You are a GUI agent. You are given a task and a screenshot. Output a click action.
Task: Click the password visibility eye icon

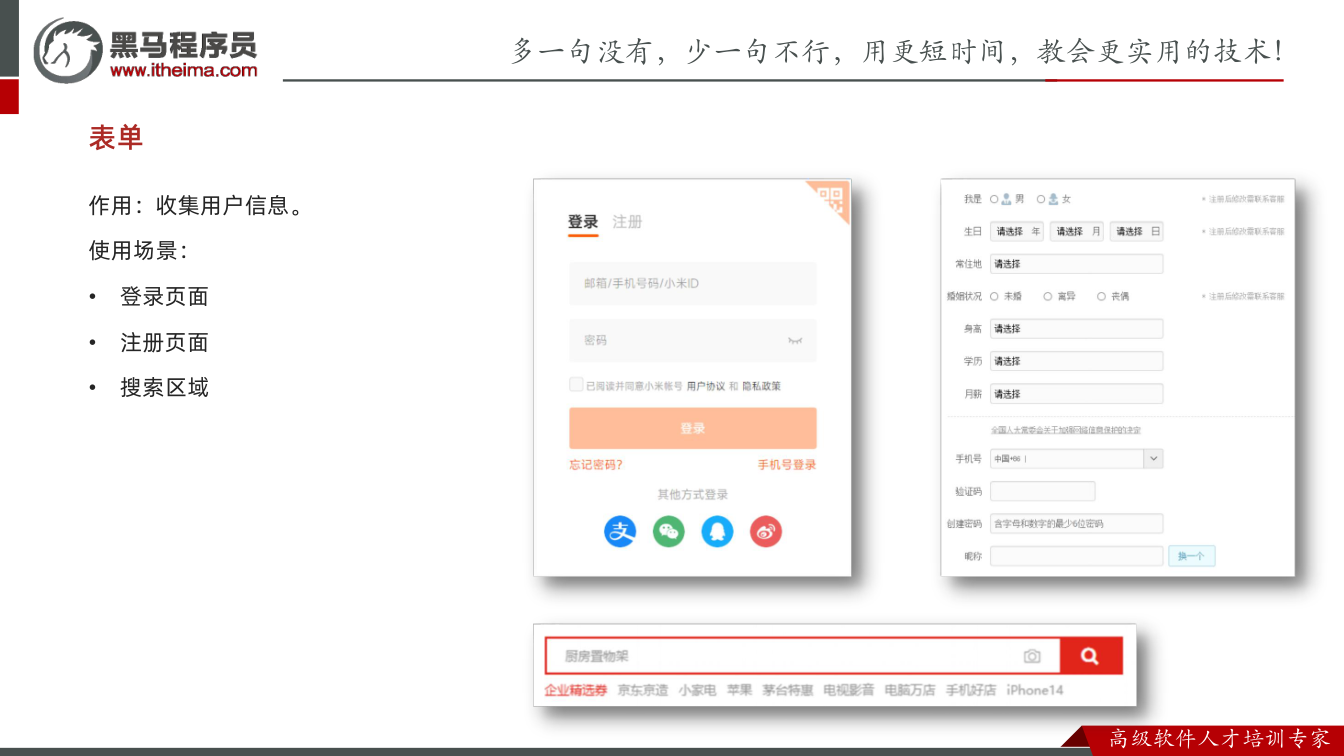click(795, 341)
